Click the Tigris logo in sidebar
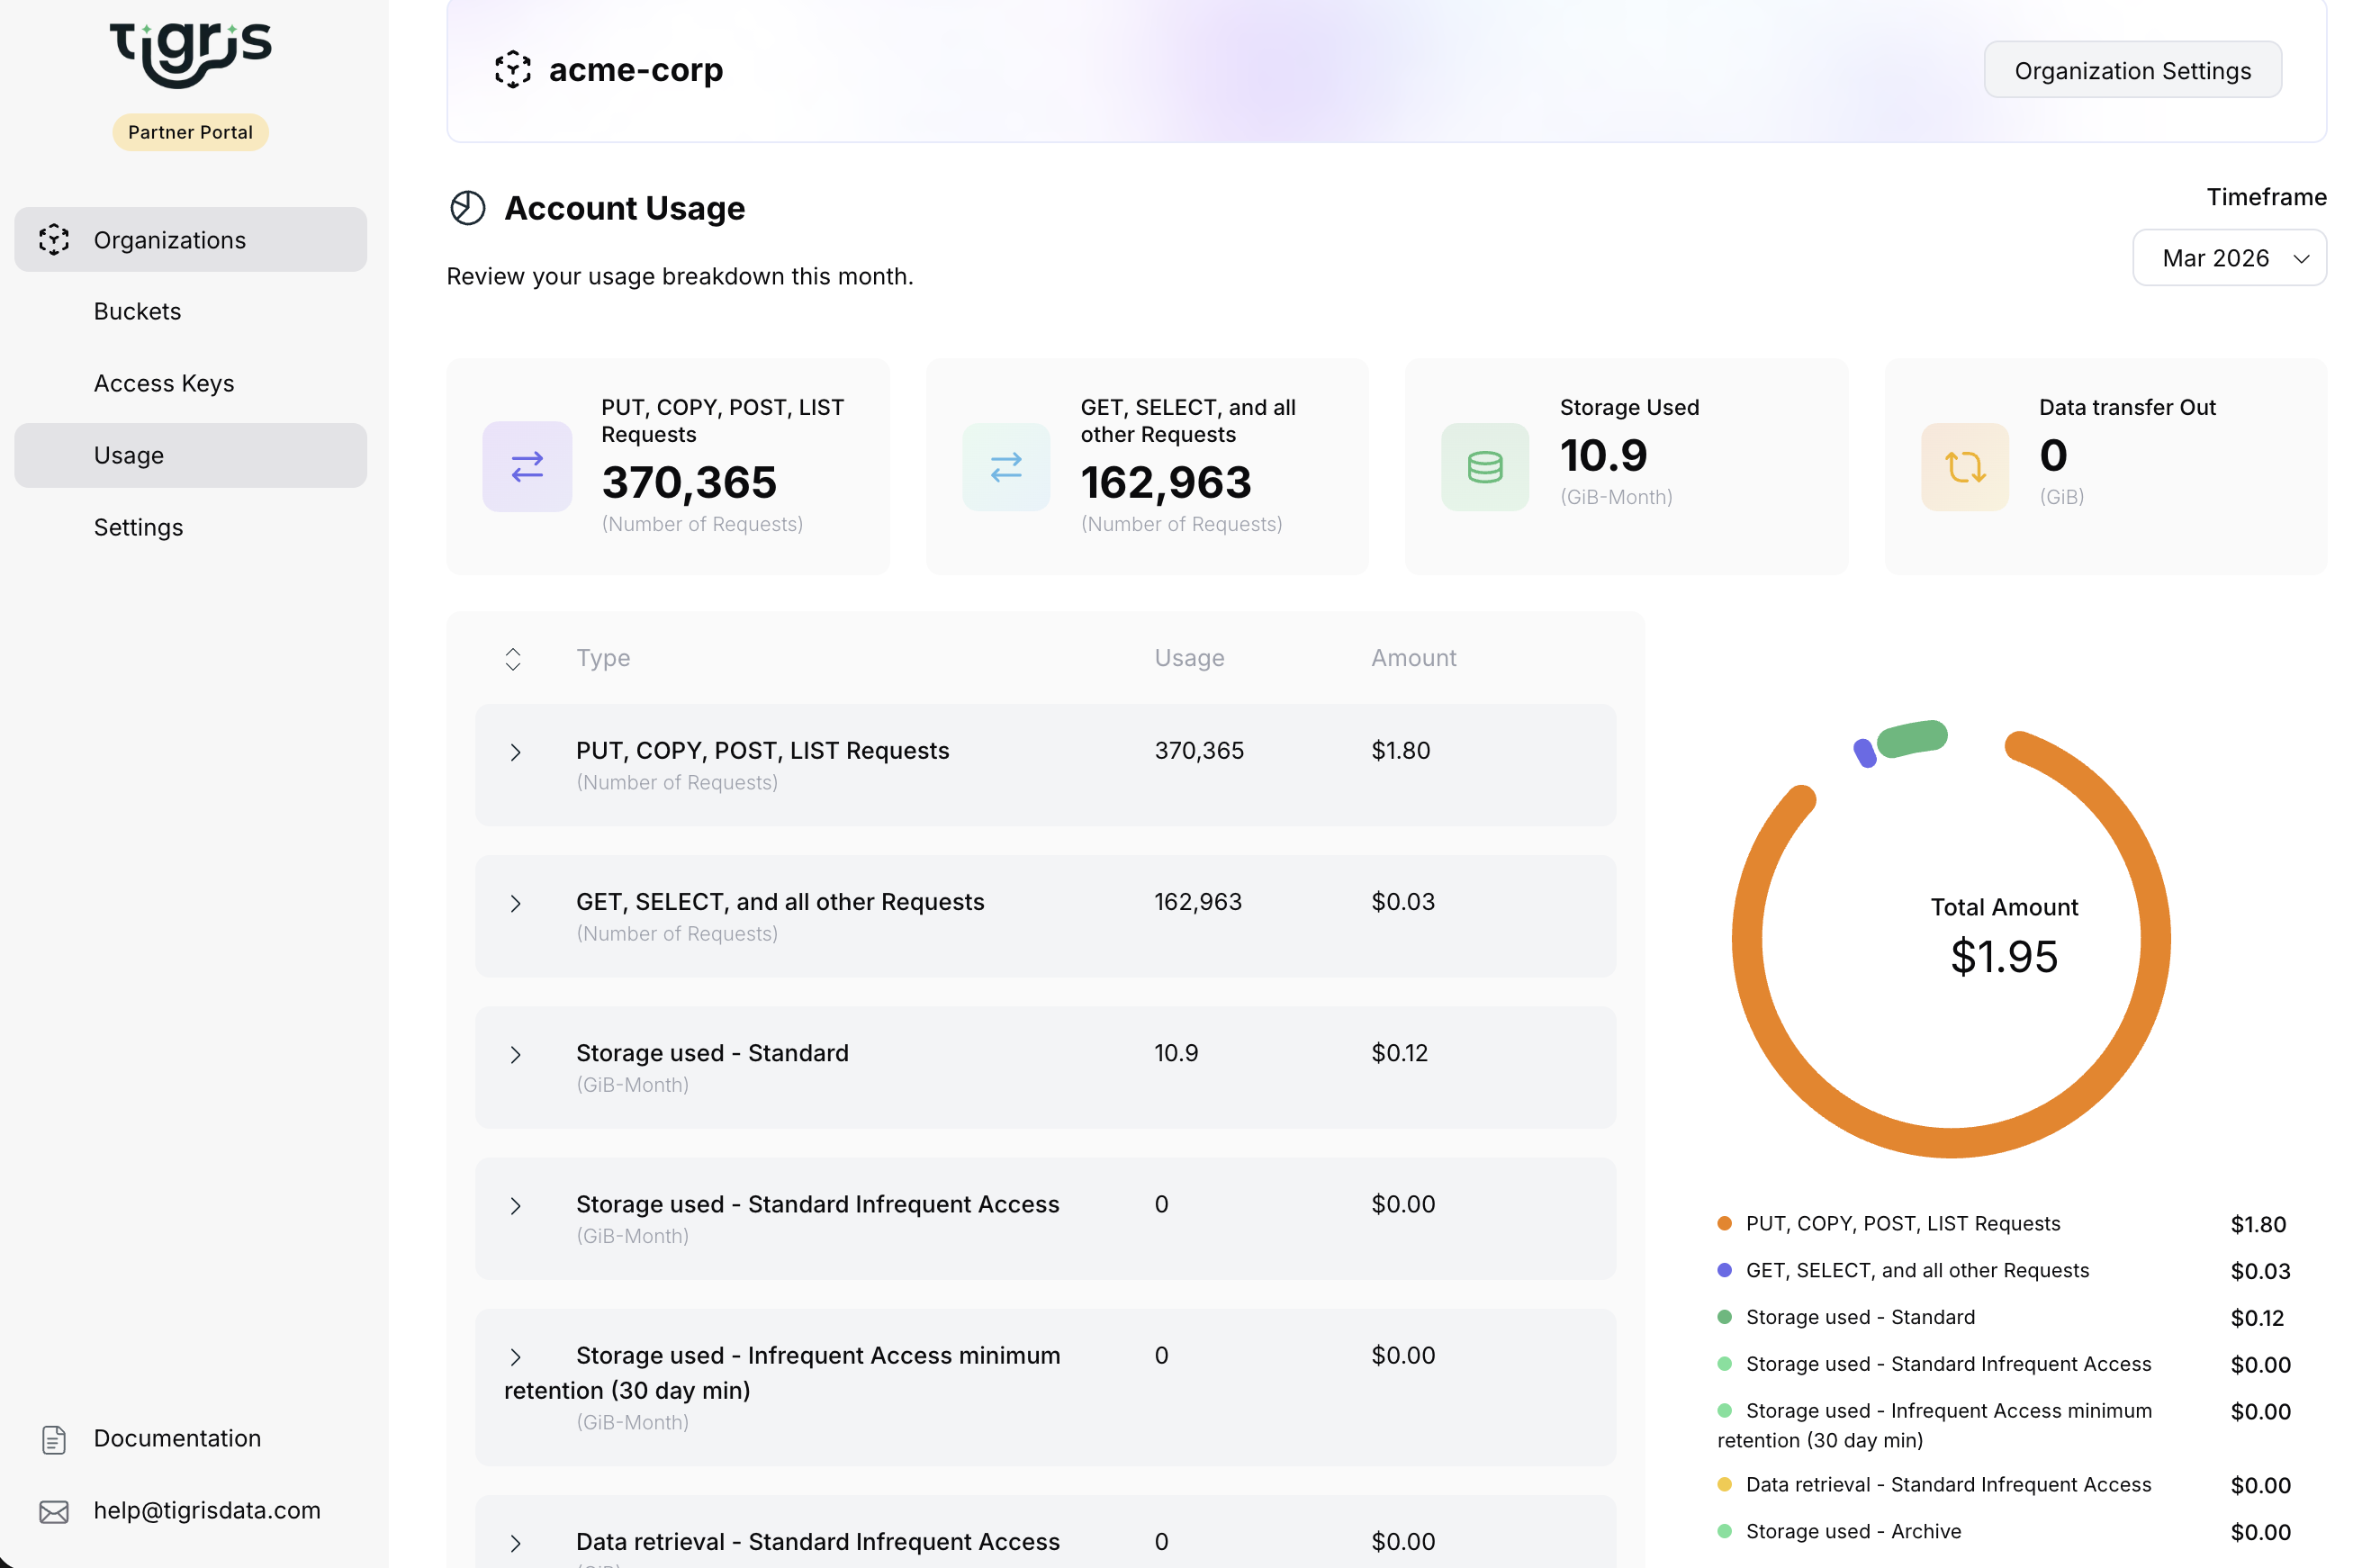This screenshot has height=1568, width=2362. pos(190,52)
